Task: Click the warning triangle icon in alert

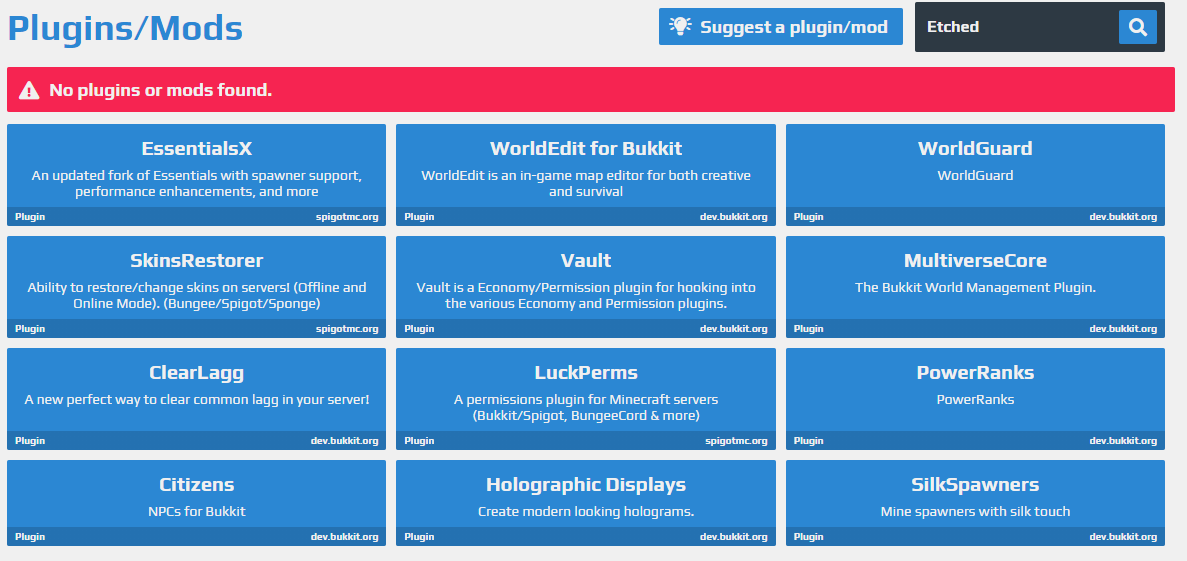Action: click(x=29, y=90)
